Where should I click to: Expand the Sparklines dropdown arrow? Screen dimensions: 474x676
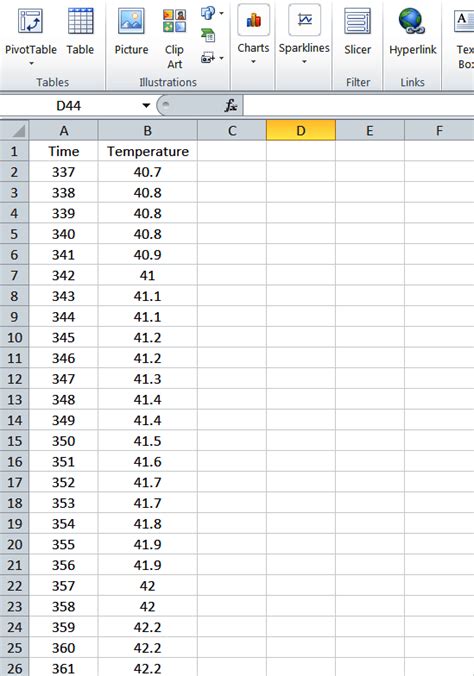tap(304, 62)
